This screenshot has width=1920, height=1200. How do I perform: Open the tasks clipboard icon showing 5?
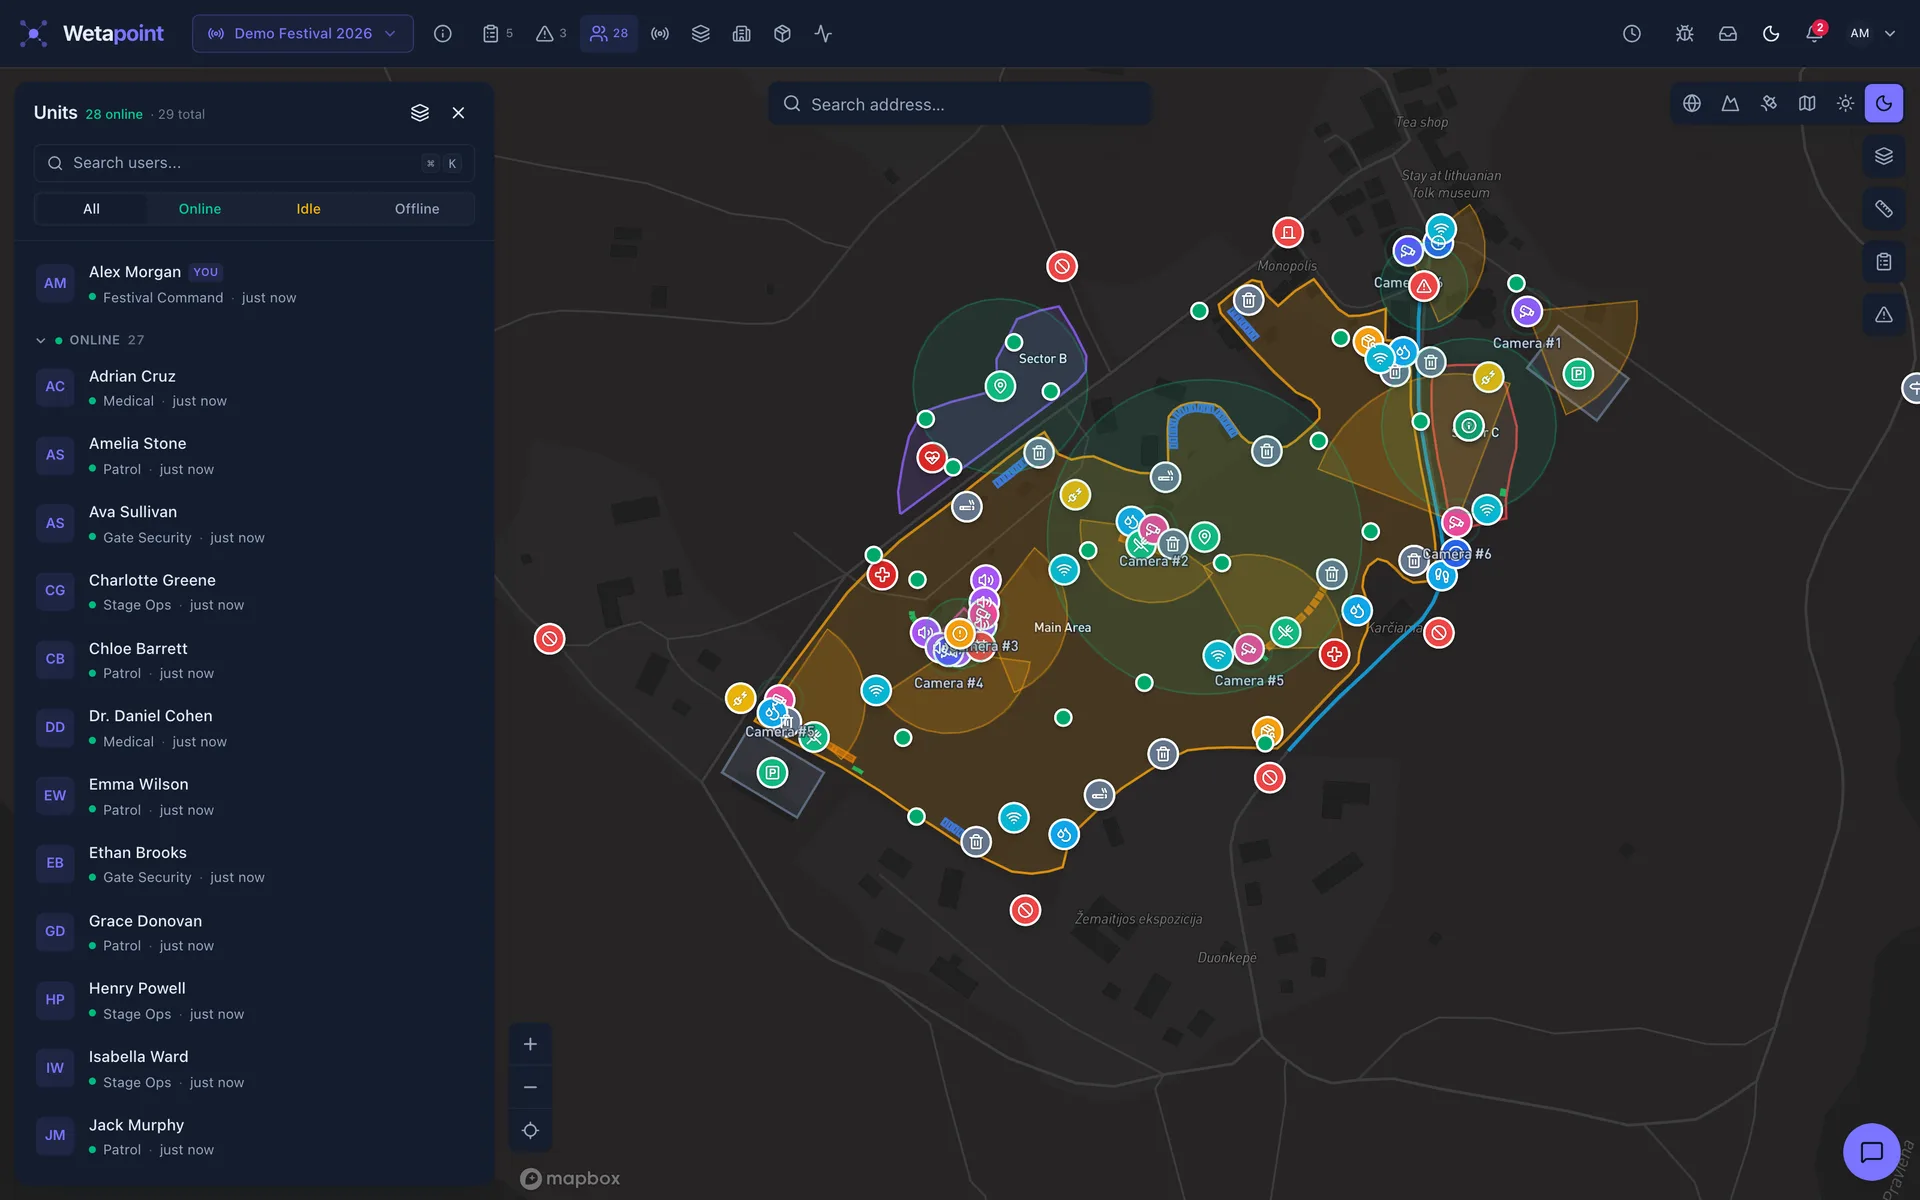click(497, 34)
